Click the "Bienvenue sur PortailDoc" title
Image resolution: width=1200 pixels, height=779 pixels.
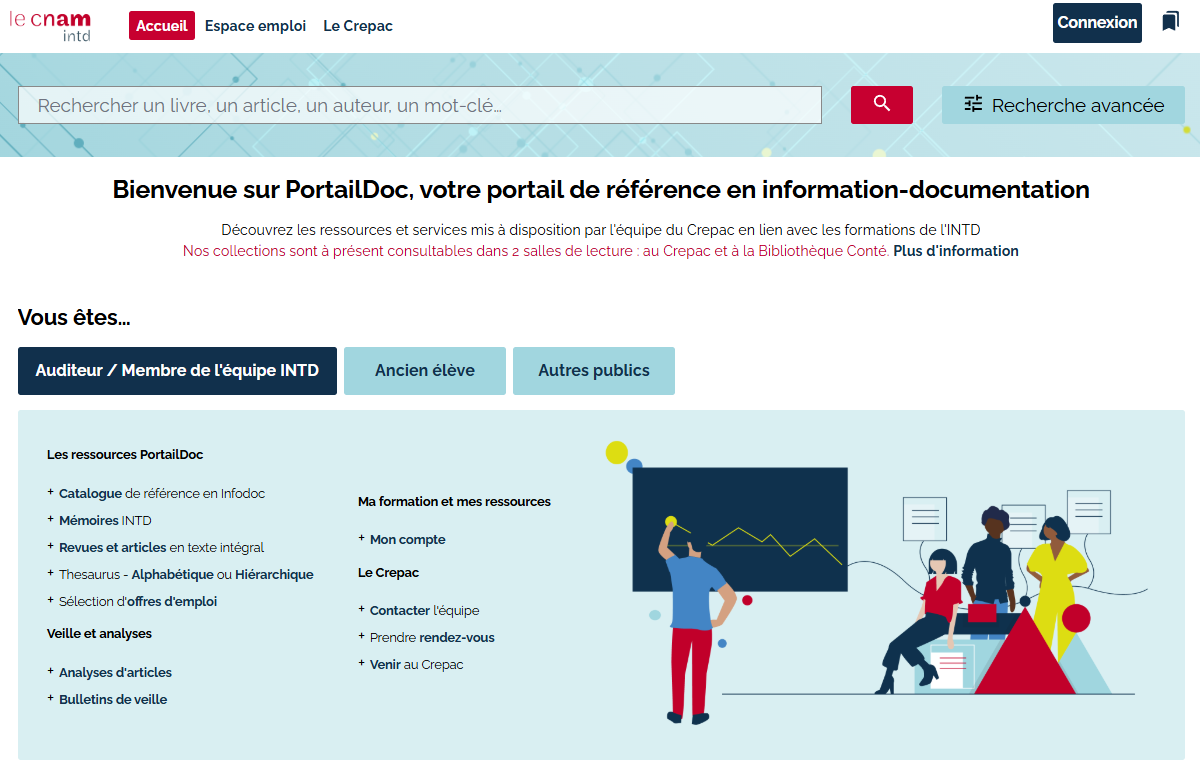point(601,189)
